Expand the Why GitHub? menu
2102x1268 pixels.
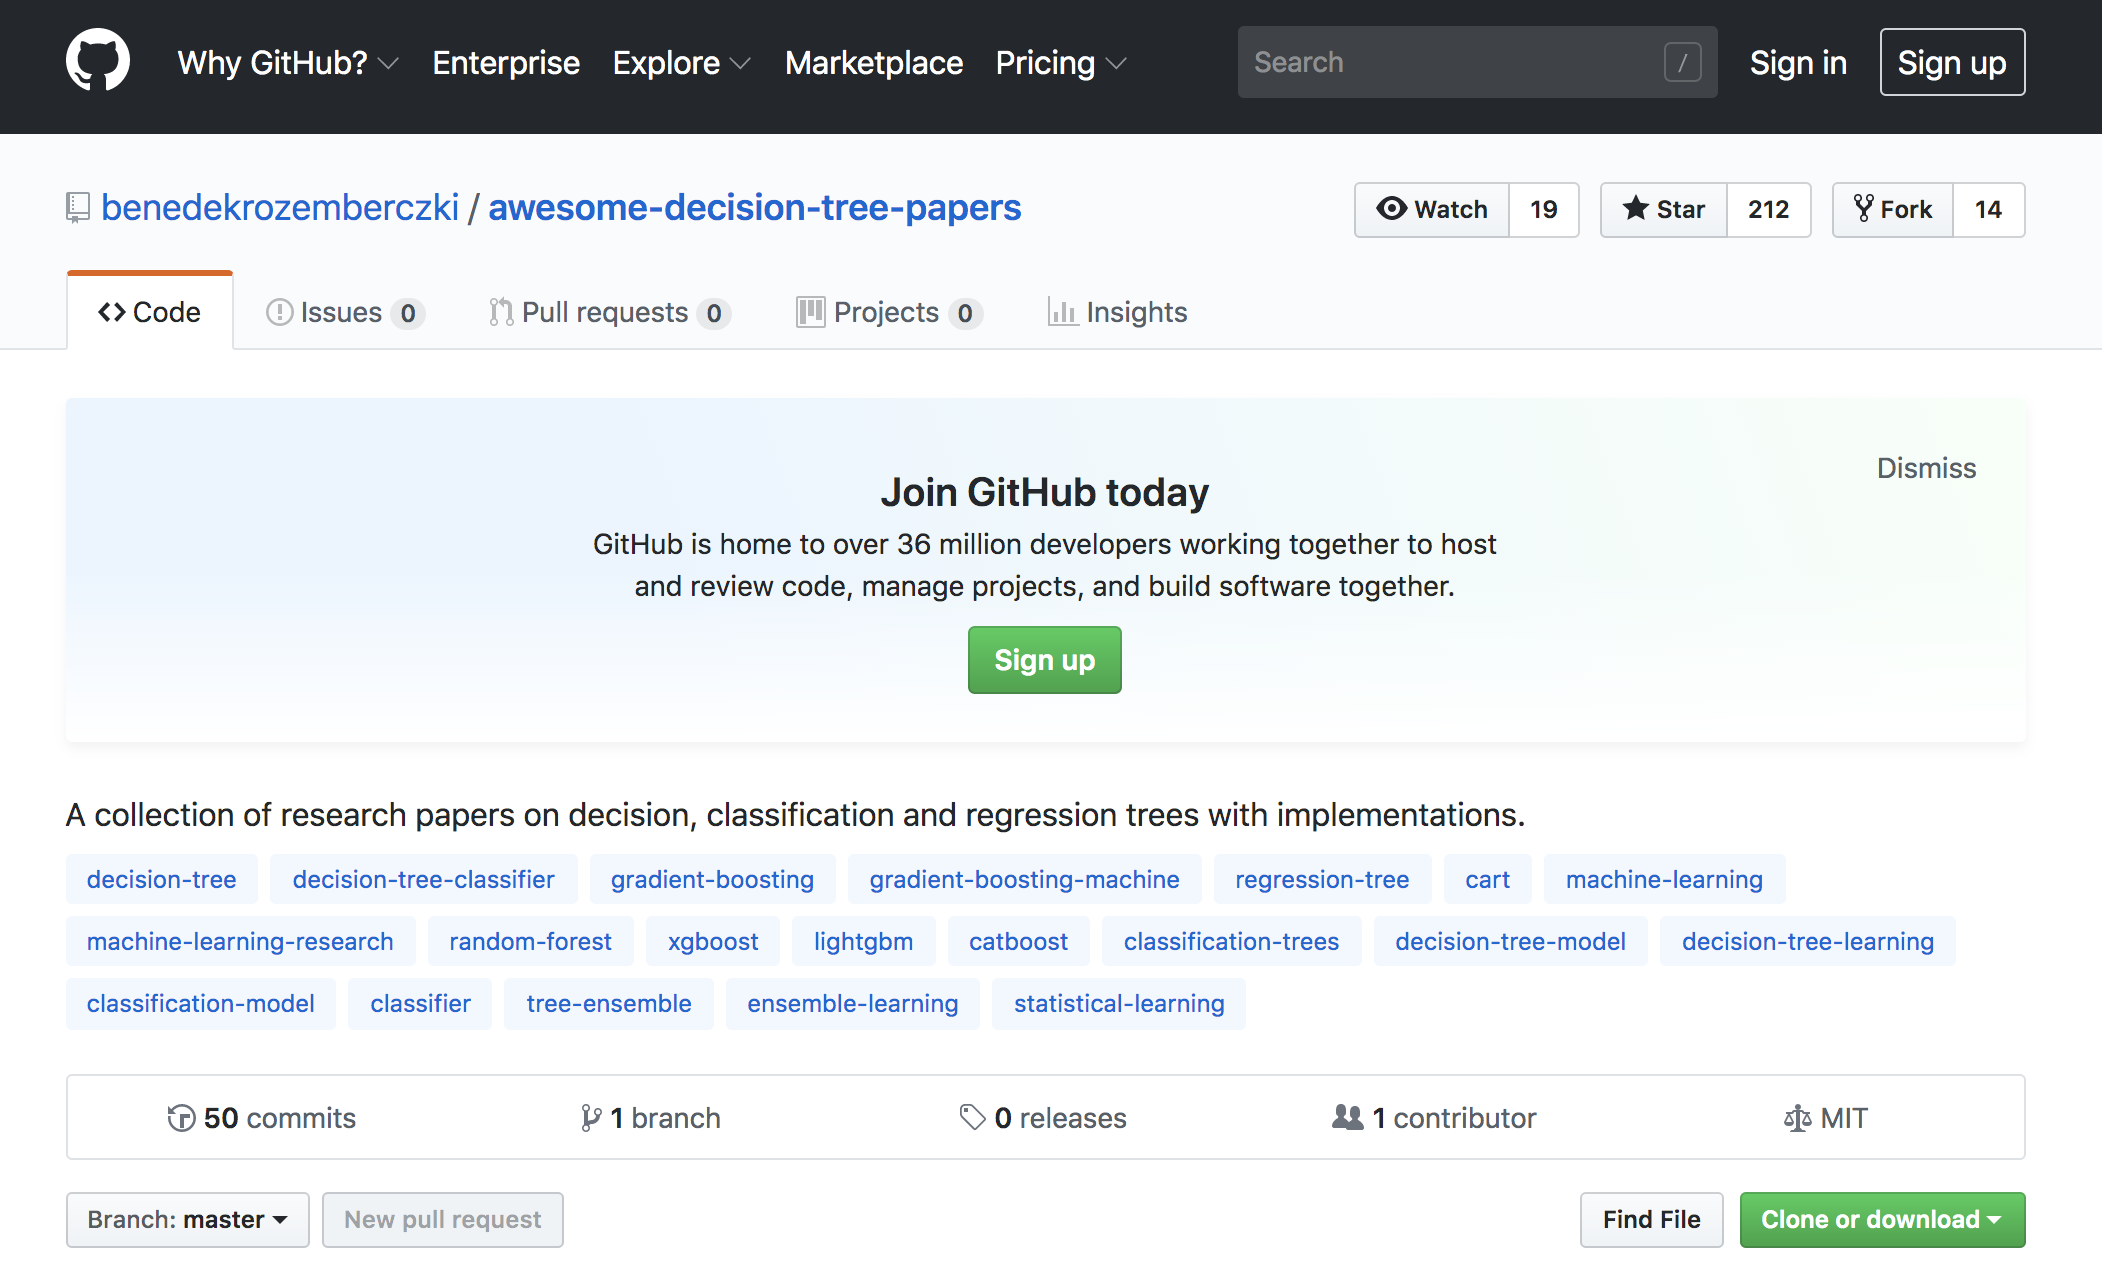pyautogui.click(x=287, y=62)
